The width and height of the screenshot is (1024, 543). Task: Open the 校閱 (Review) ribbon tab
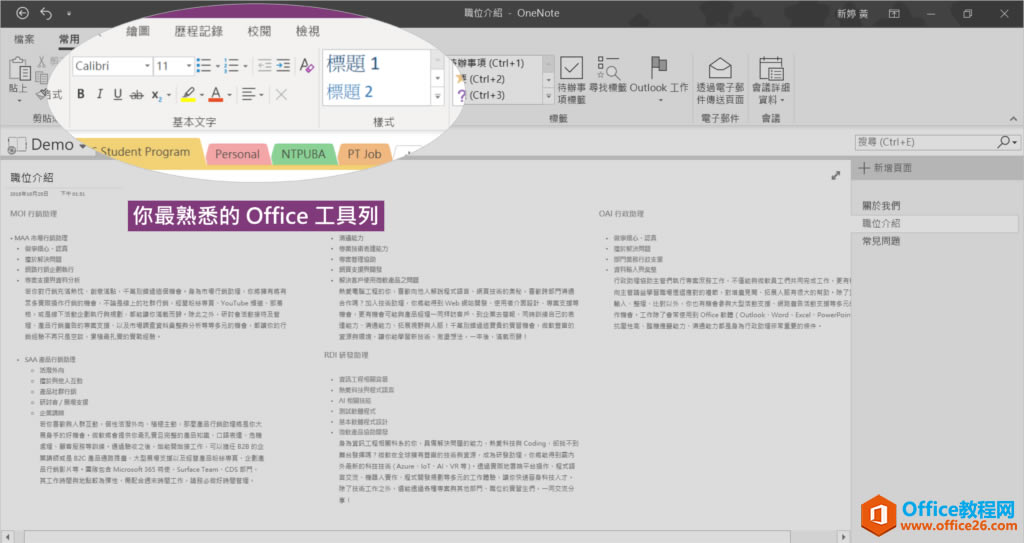coord(259,31)
